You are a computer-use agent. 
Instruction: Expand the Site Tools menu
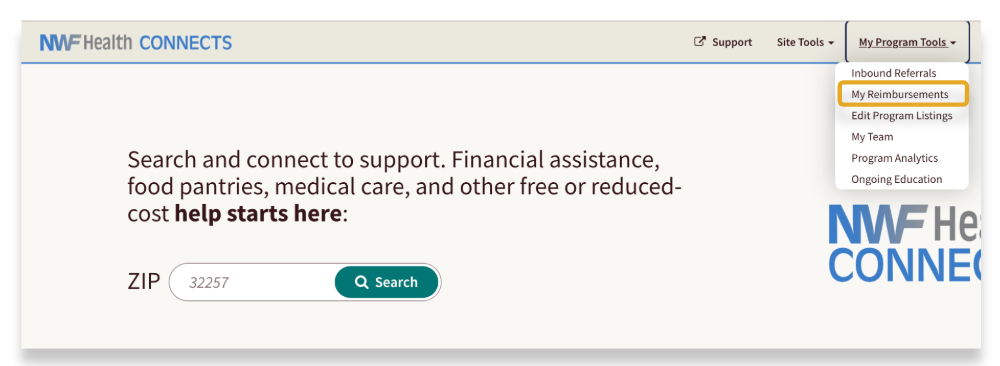(x=805, y=43)
